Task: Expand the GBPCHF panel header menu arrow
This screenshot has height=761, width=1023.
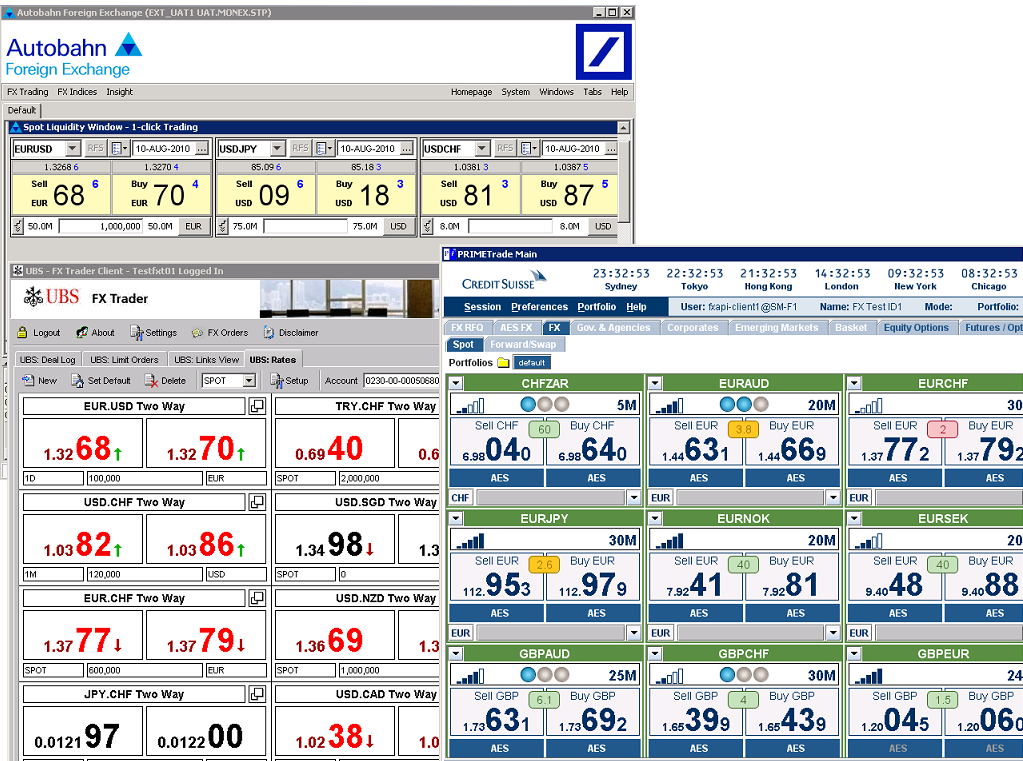Action: pos(655,654)
